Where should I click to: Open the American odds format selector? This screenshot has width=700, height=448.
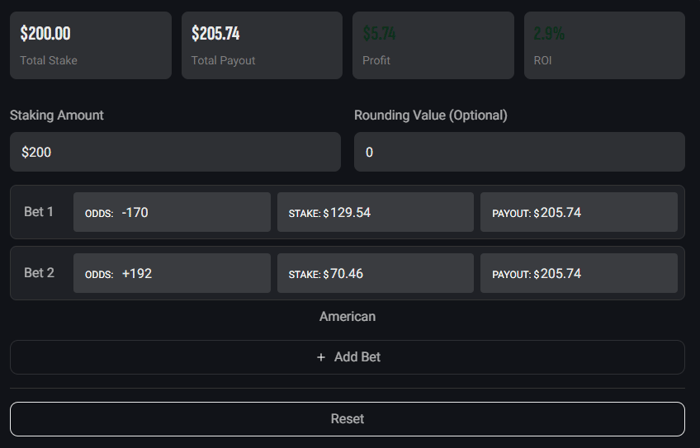point(347,316)
